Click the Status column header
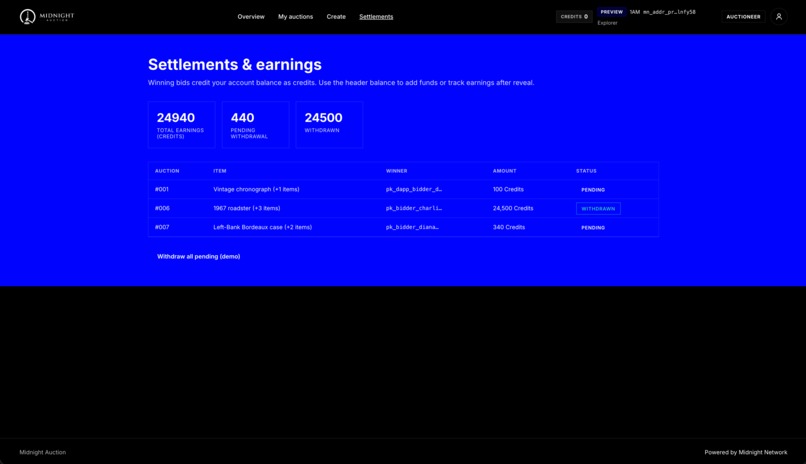Viewport: 806px width, 464px height. [x=586, y=171]
